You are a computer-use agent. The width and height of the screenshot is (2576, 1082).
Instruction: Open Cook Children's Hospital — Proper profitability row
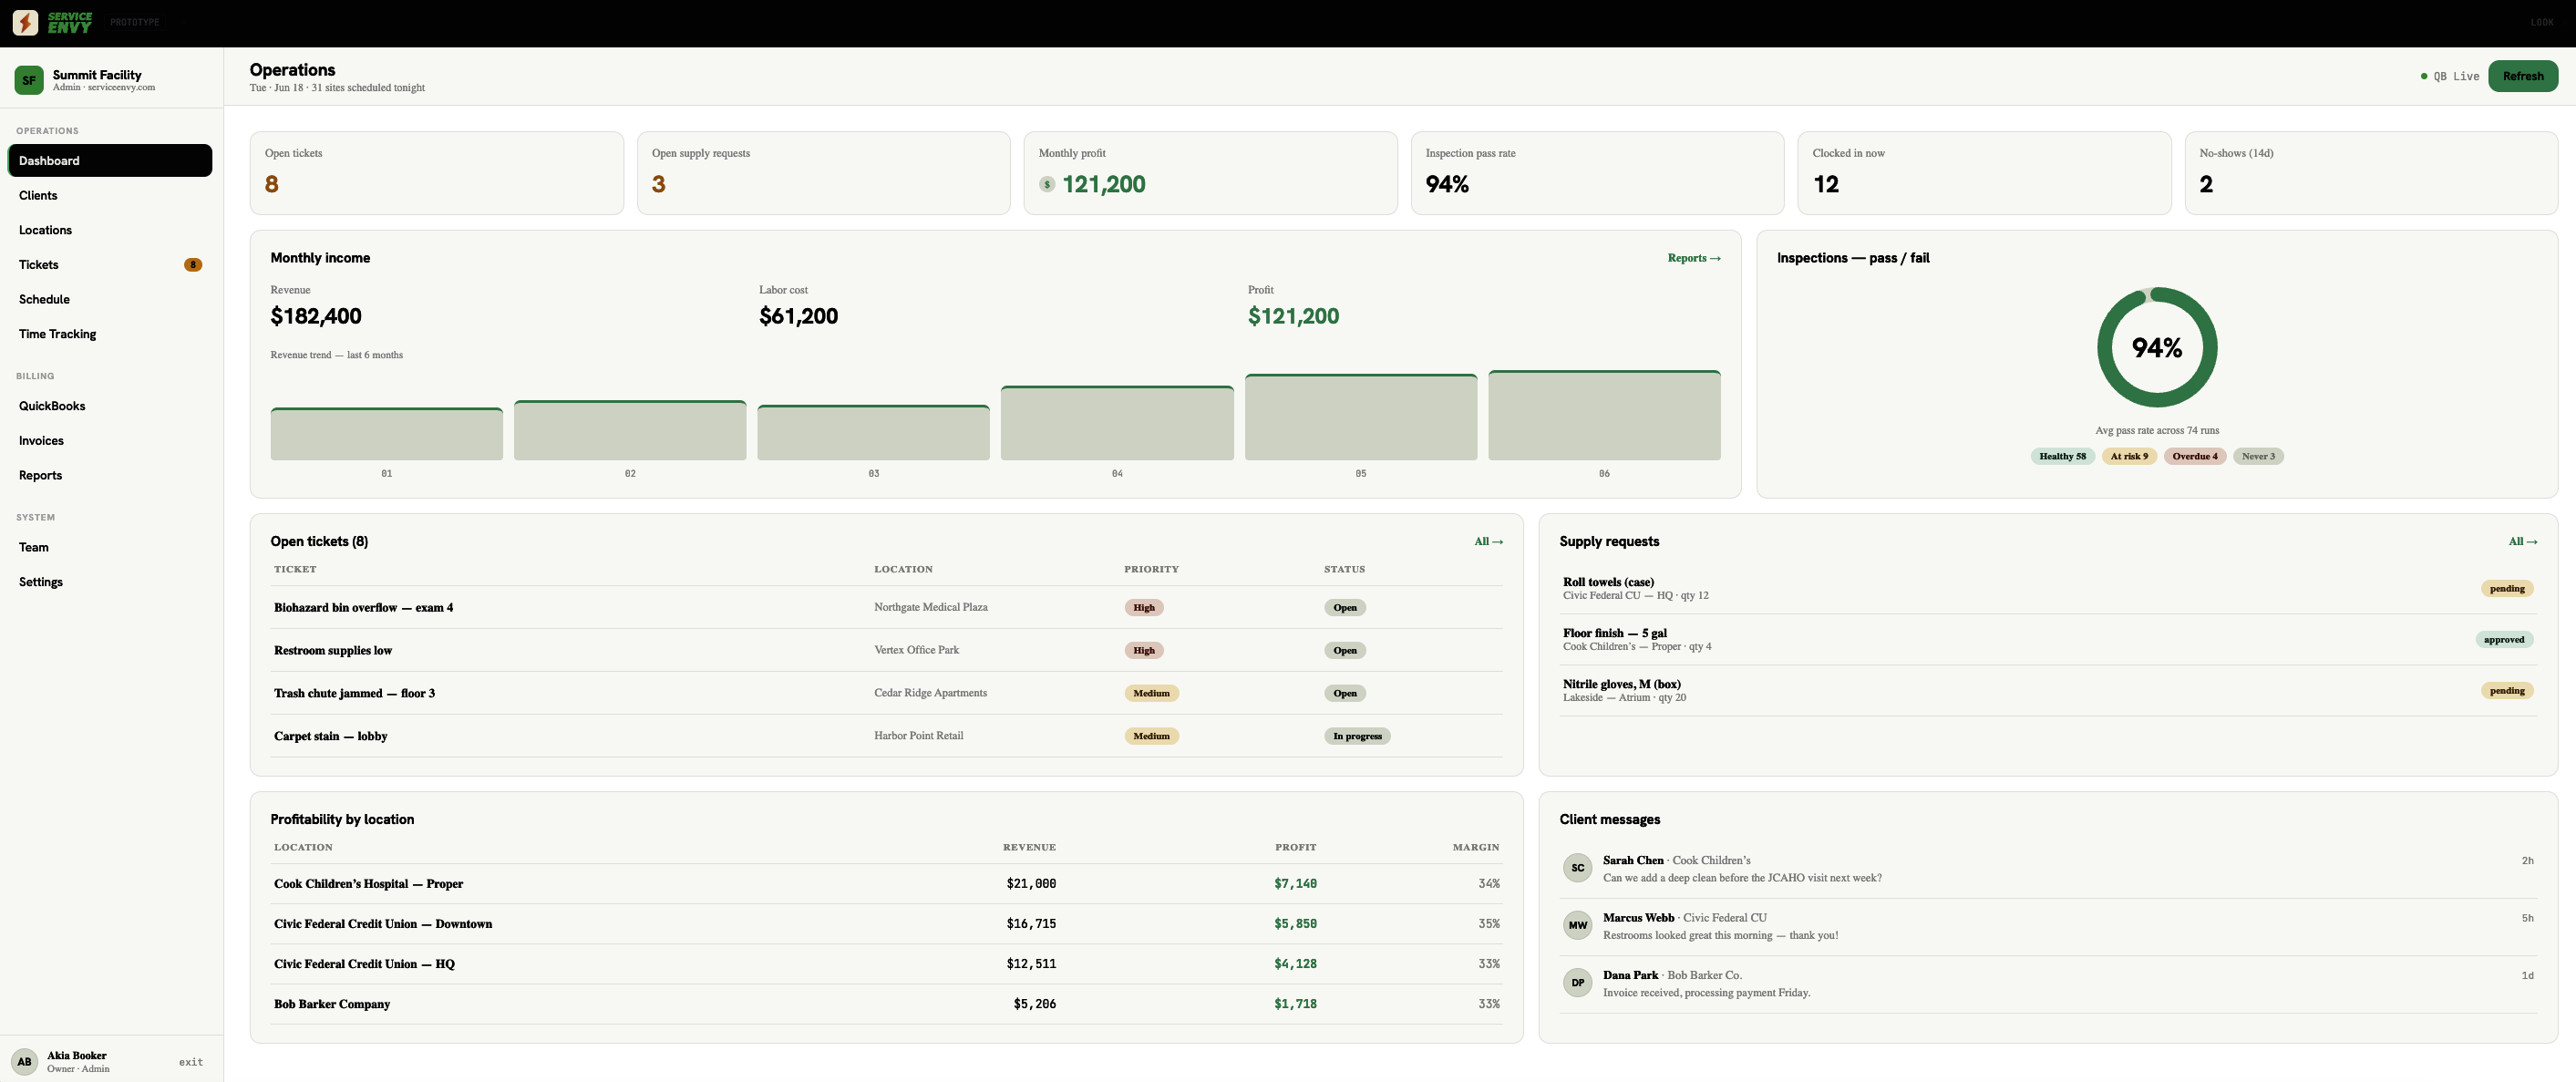(x=887, y=884)
